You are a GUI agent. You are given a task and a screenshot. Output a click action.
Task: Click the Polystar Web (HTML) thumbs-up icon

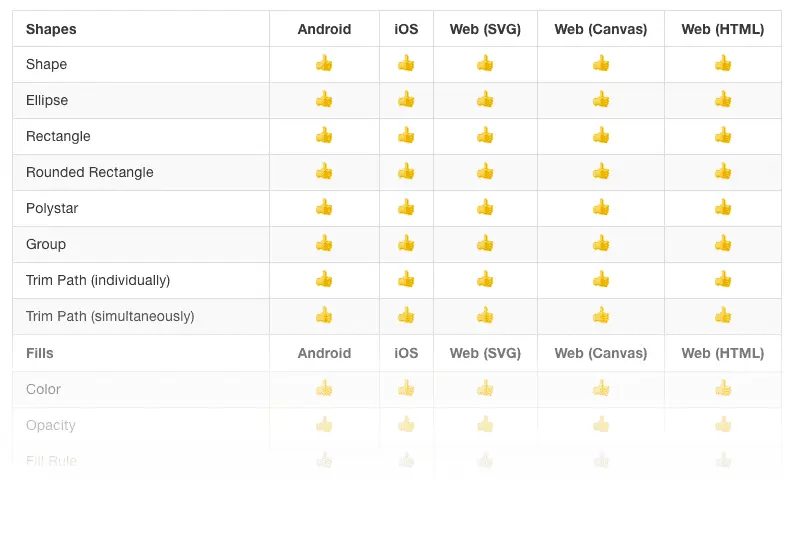pyautogui.click(x=723, y=208)
